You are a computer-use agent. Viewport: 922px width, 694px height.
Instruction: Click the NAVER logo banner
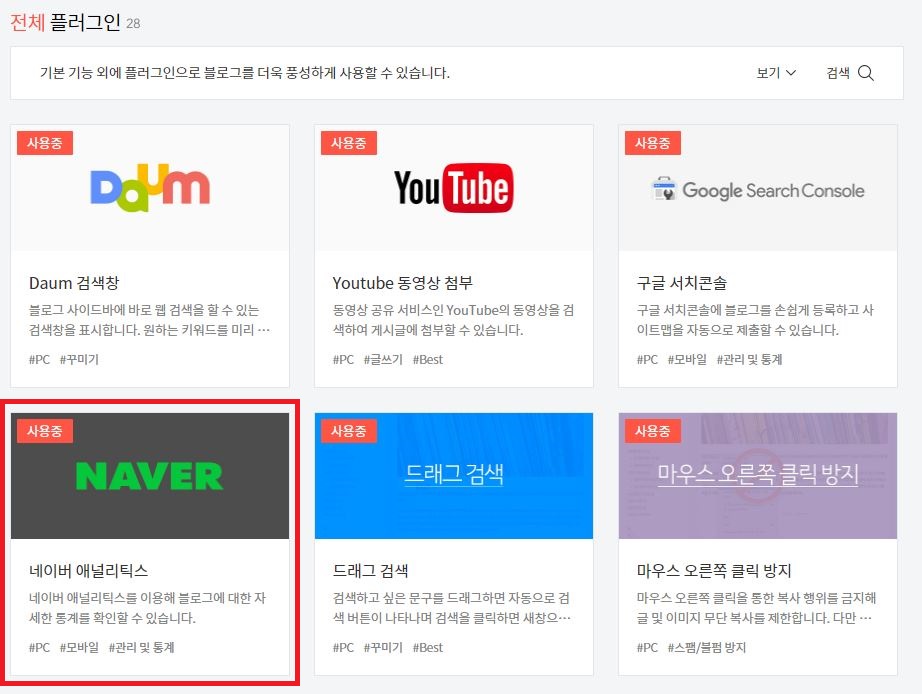coord(150,476)
